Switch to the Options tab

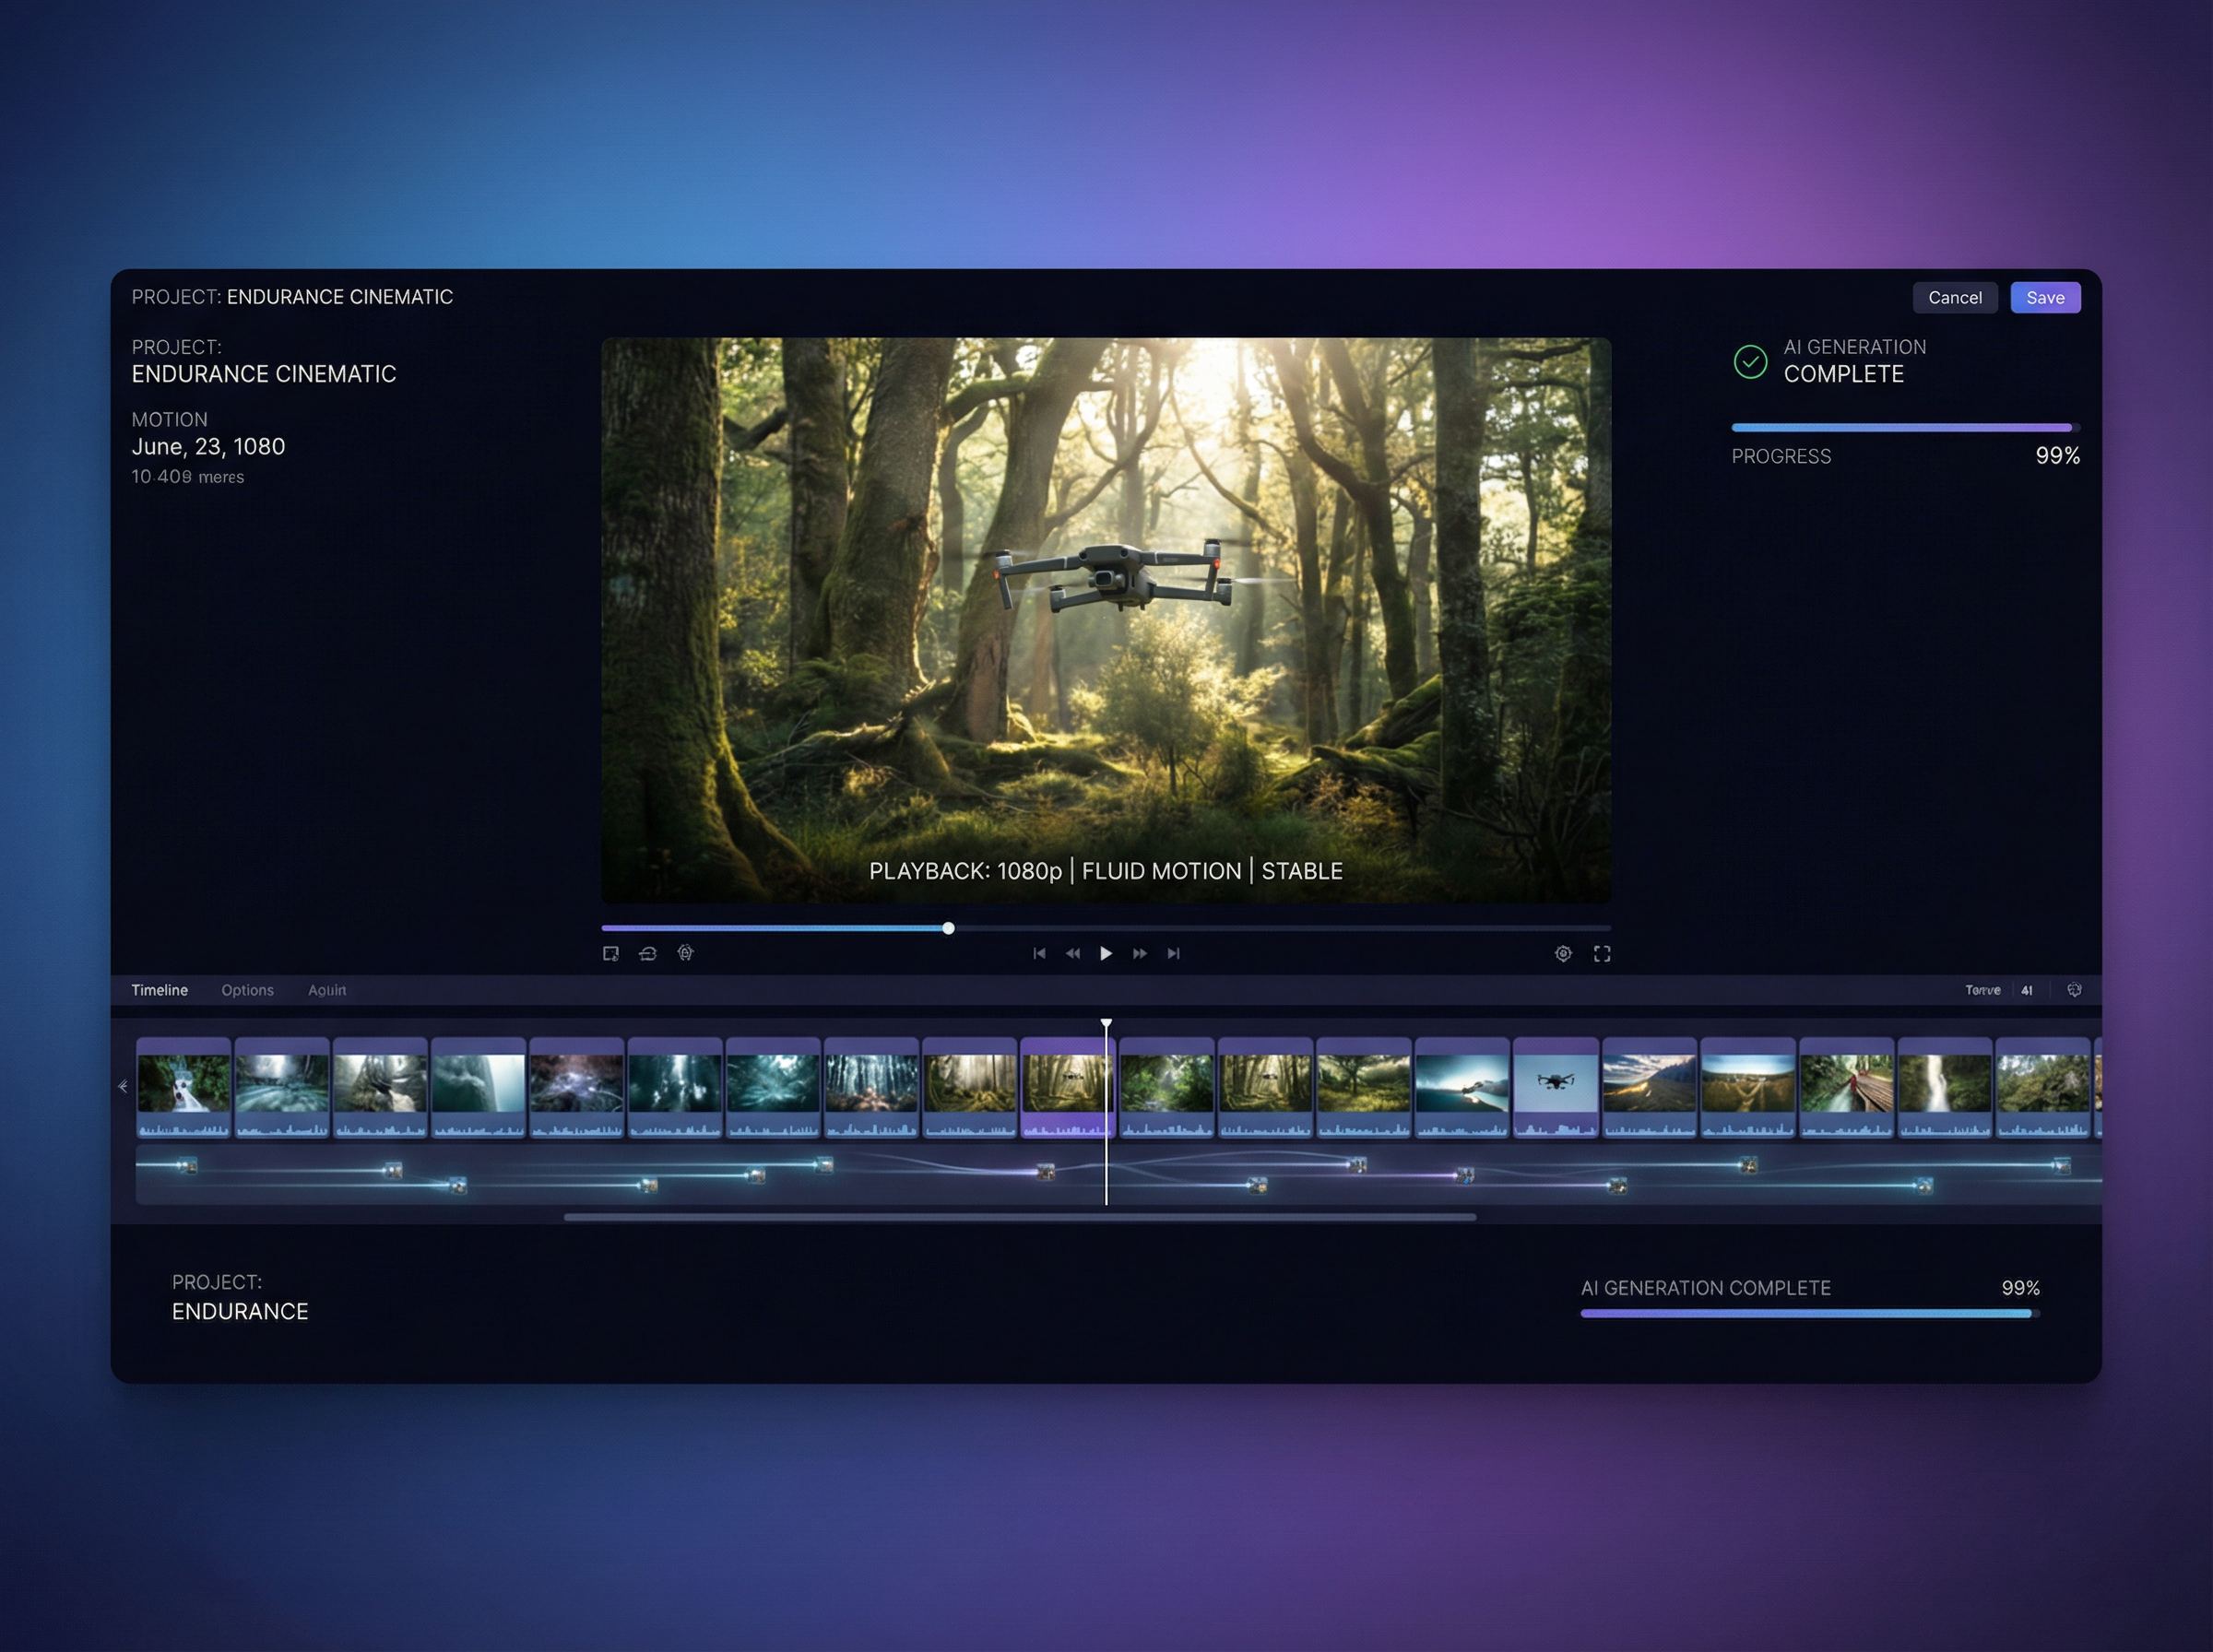(x=247, y=989)
